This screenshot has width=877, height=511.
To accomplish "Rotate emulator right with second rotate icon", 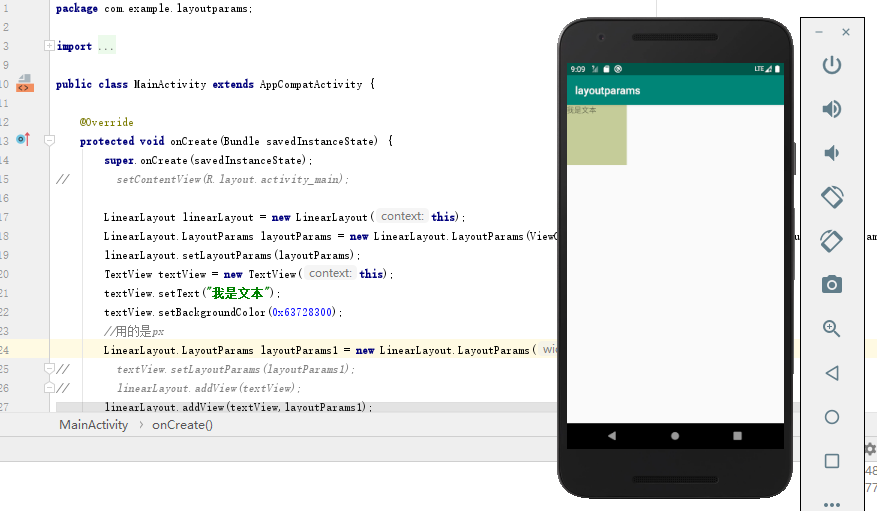I will coord(832,241).
